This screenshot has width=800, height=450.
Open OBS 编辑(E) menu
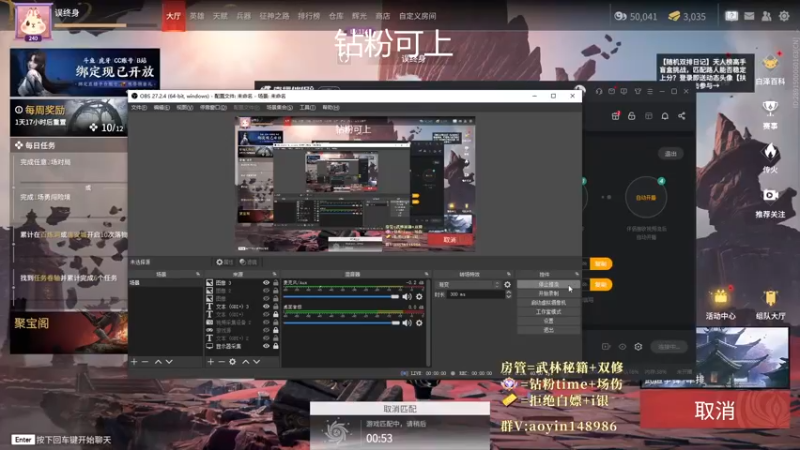pos(161,108)
